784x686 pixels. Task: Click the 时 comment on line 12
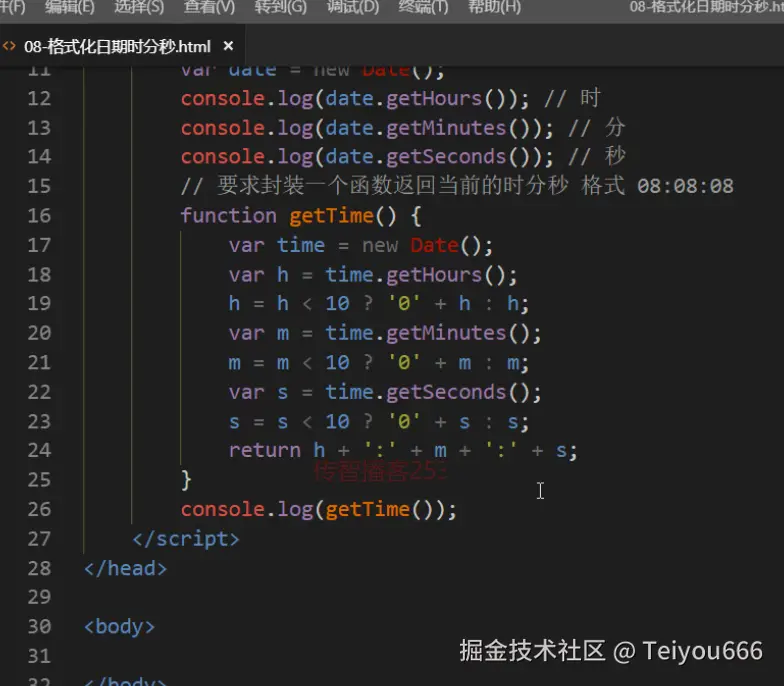click(x=590, y=98)
